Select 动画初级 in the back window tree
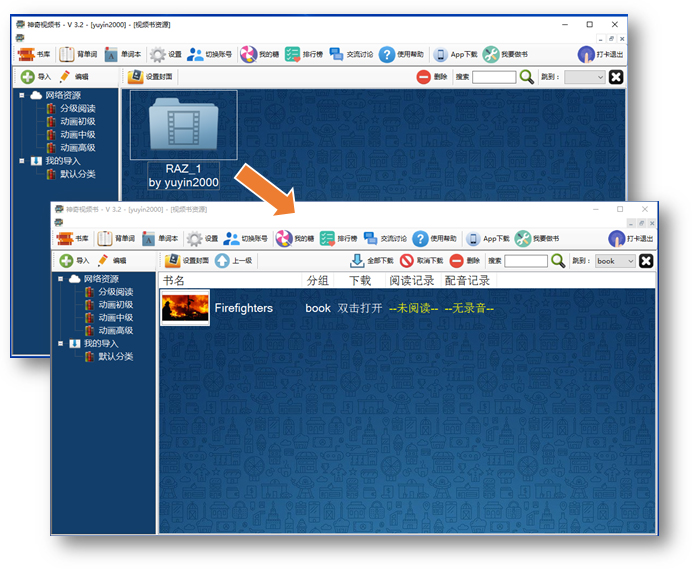 77,121
